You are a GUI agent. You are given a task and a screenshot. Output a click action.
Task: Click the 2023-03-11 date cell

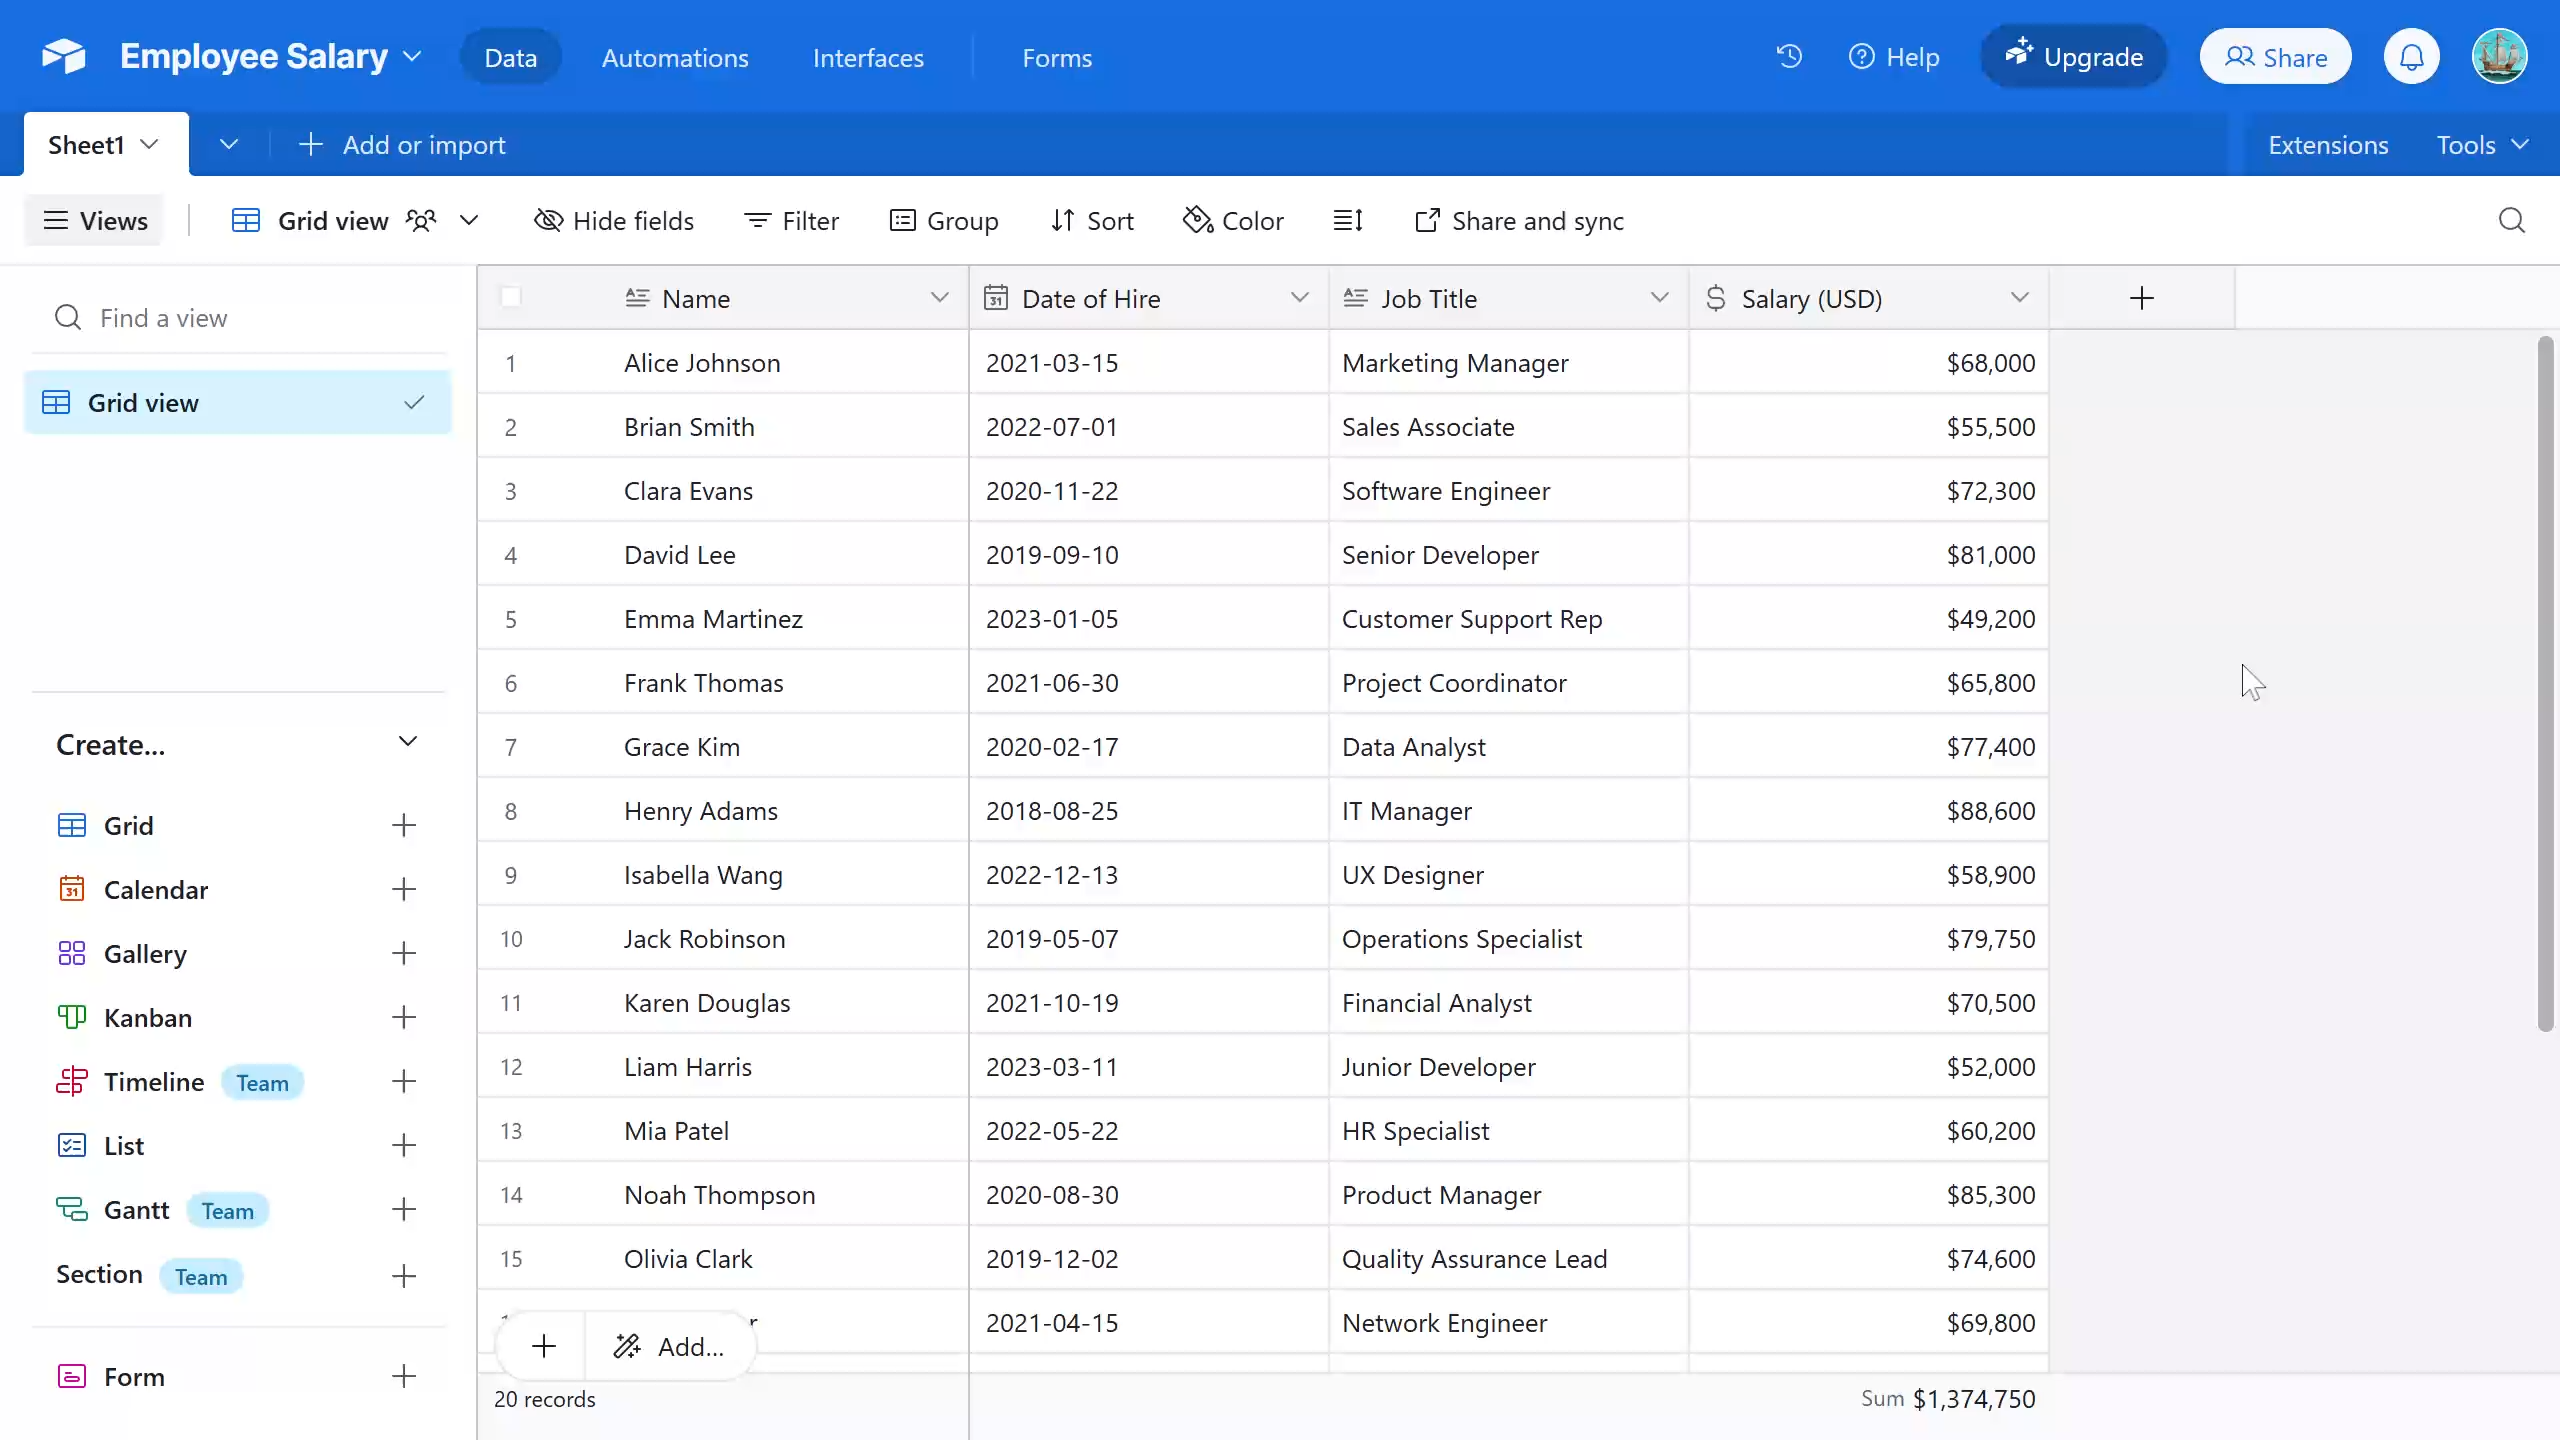(x=1149, y=1067)
